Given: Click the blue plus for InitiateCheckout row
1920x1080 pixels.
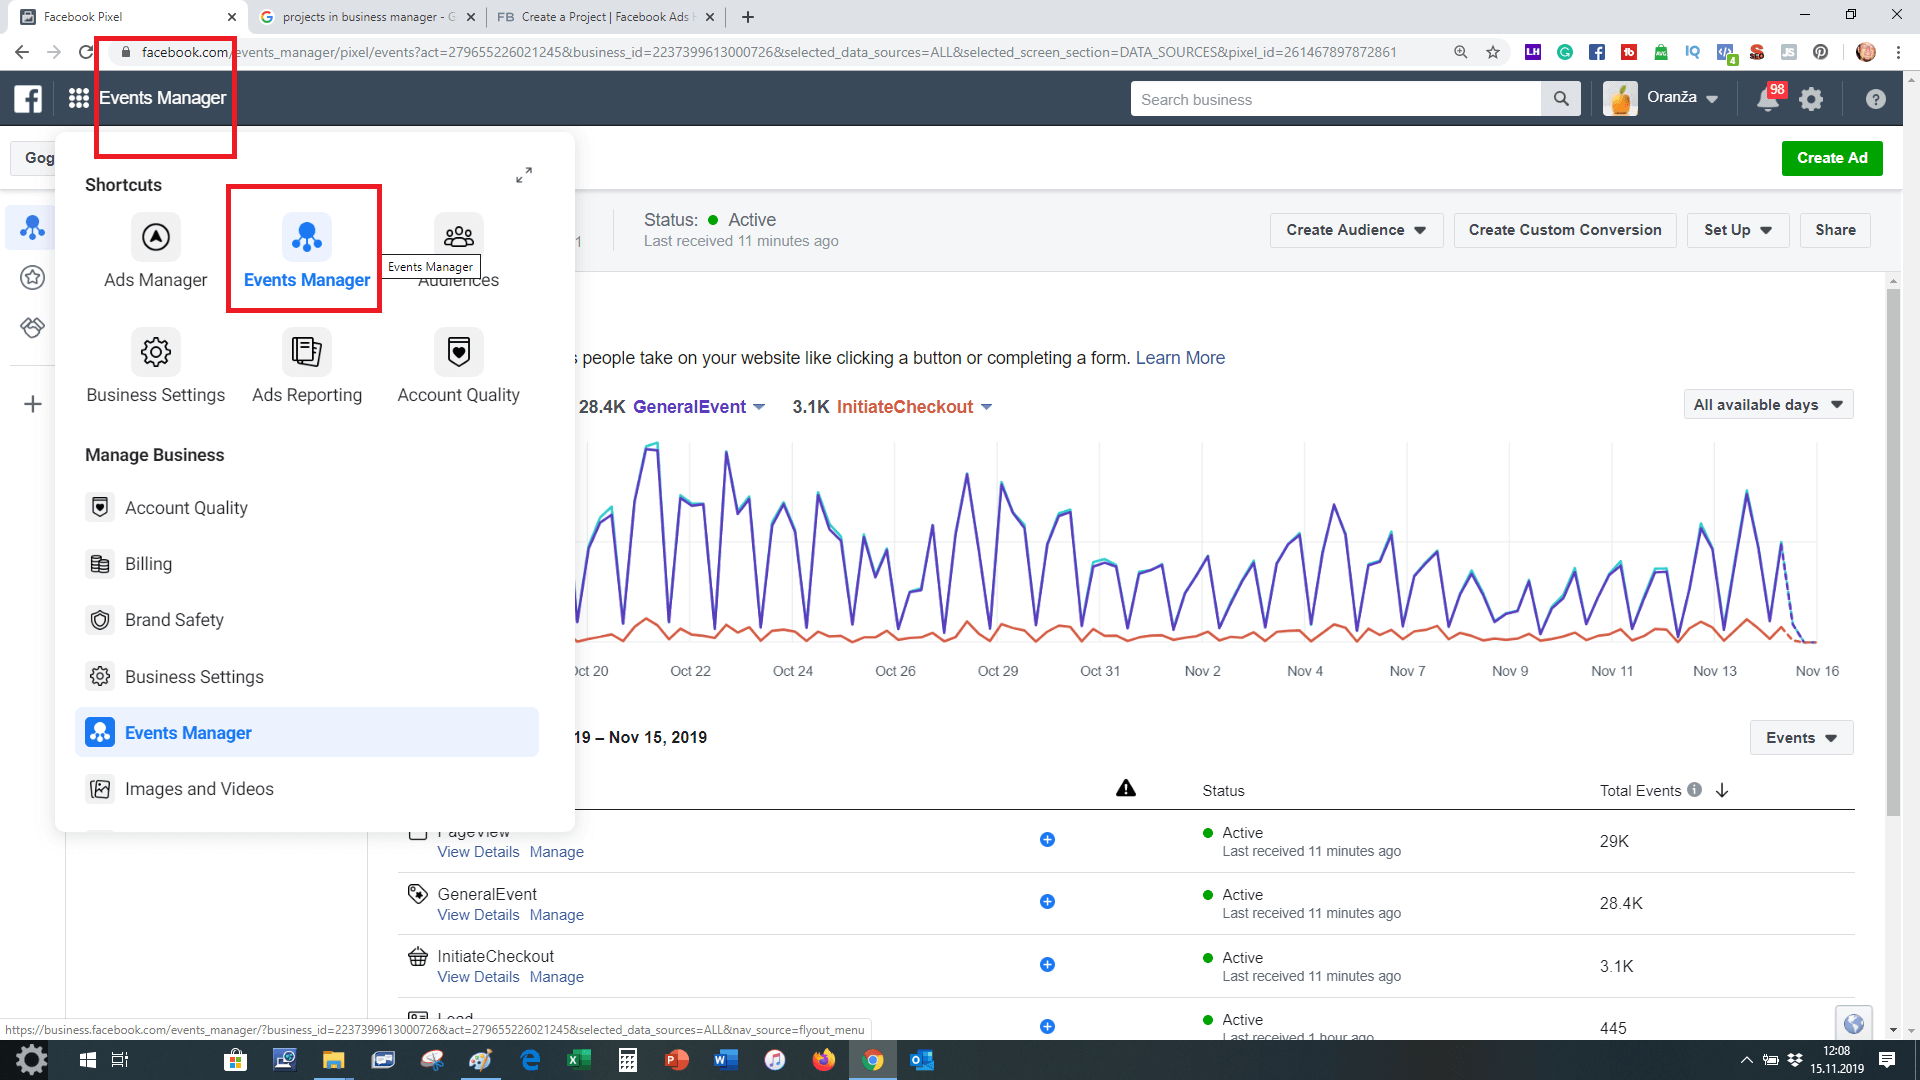Looking at the screenshot, I should (1047, 965).
